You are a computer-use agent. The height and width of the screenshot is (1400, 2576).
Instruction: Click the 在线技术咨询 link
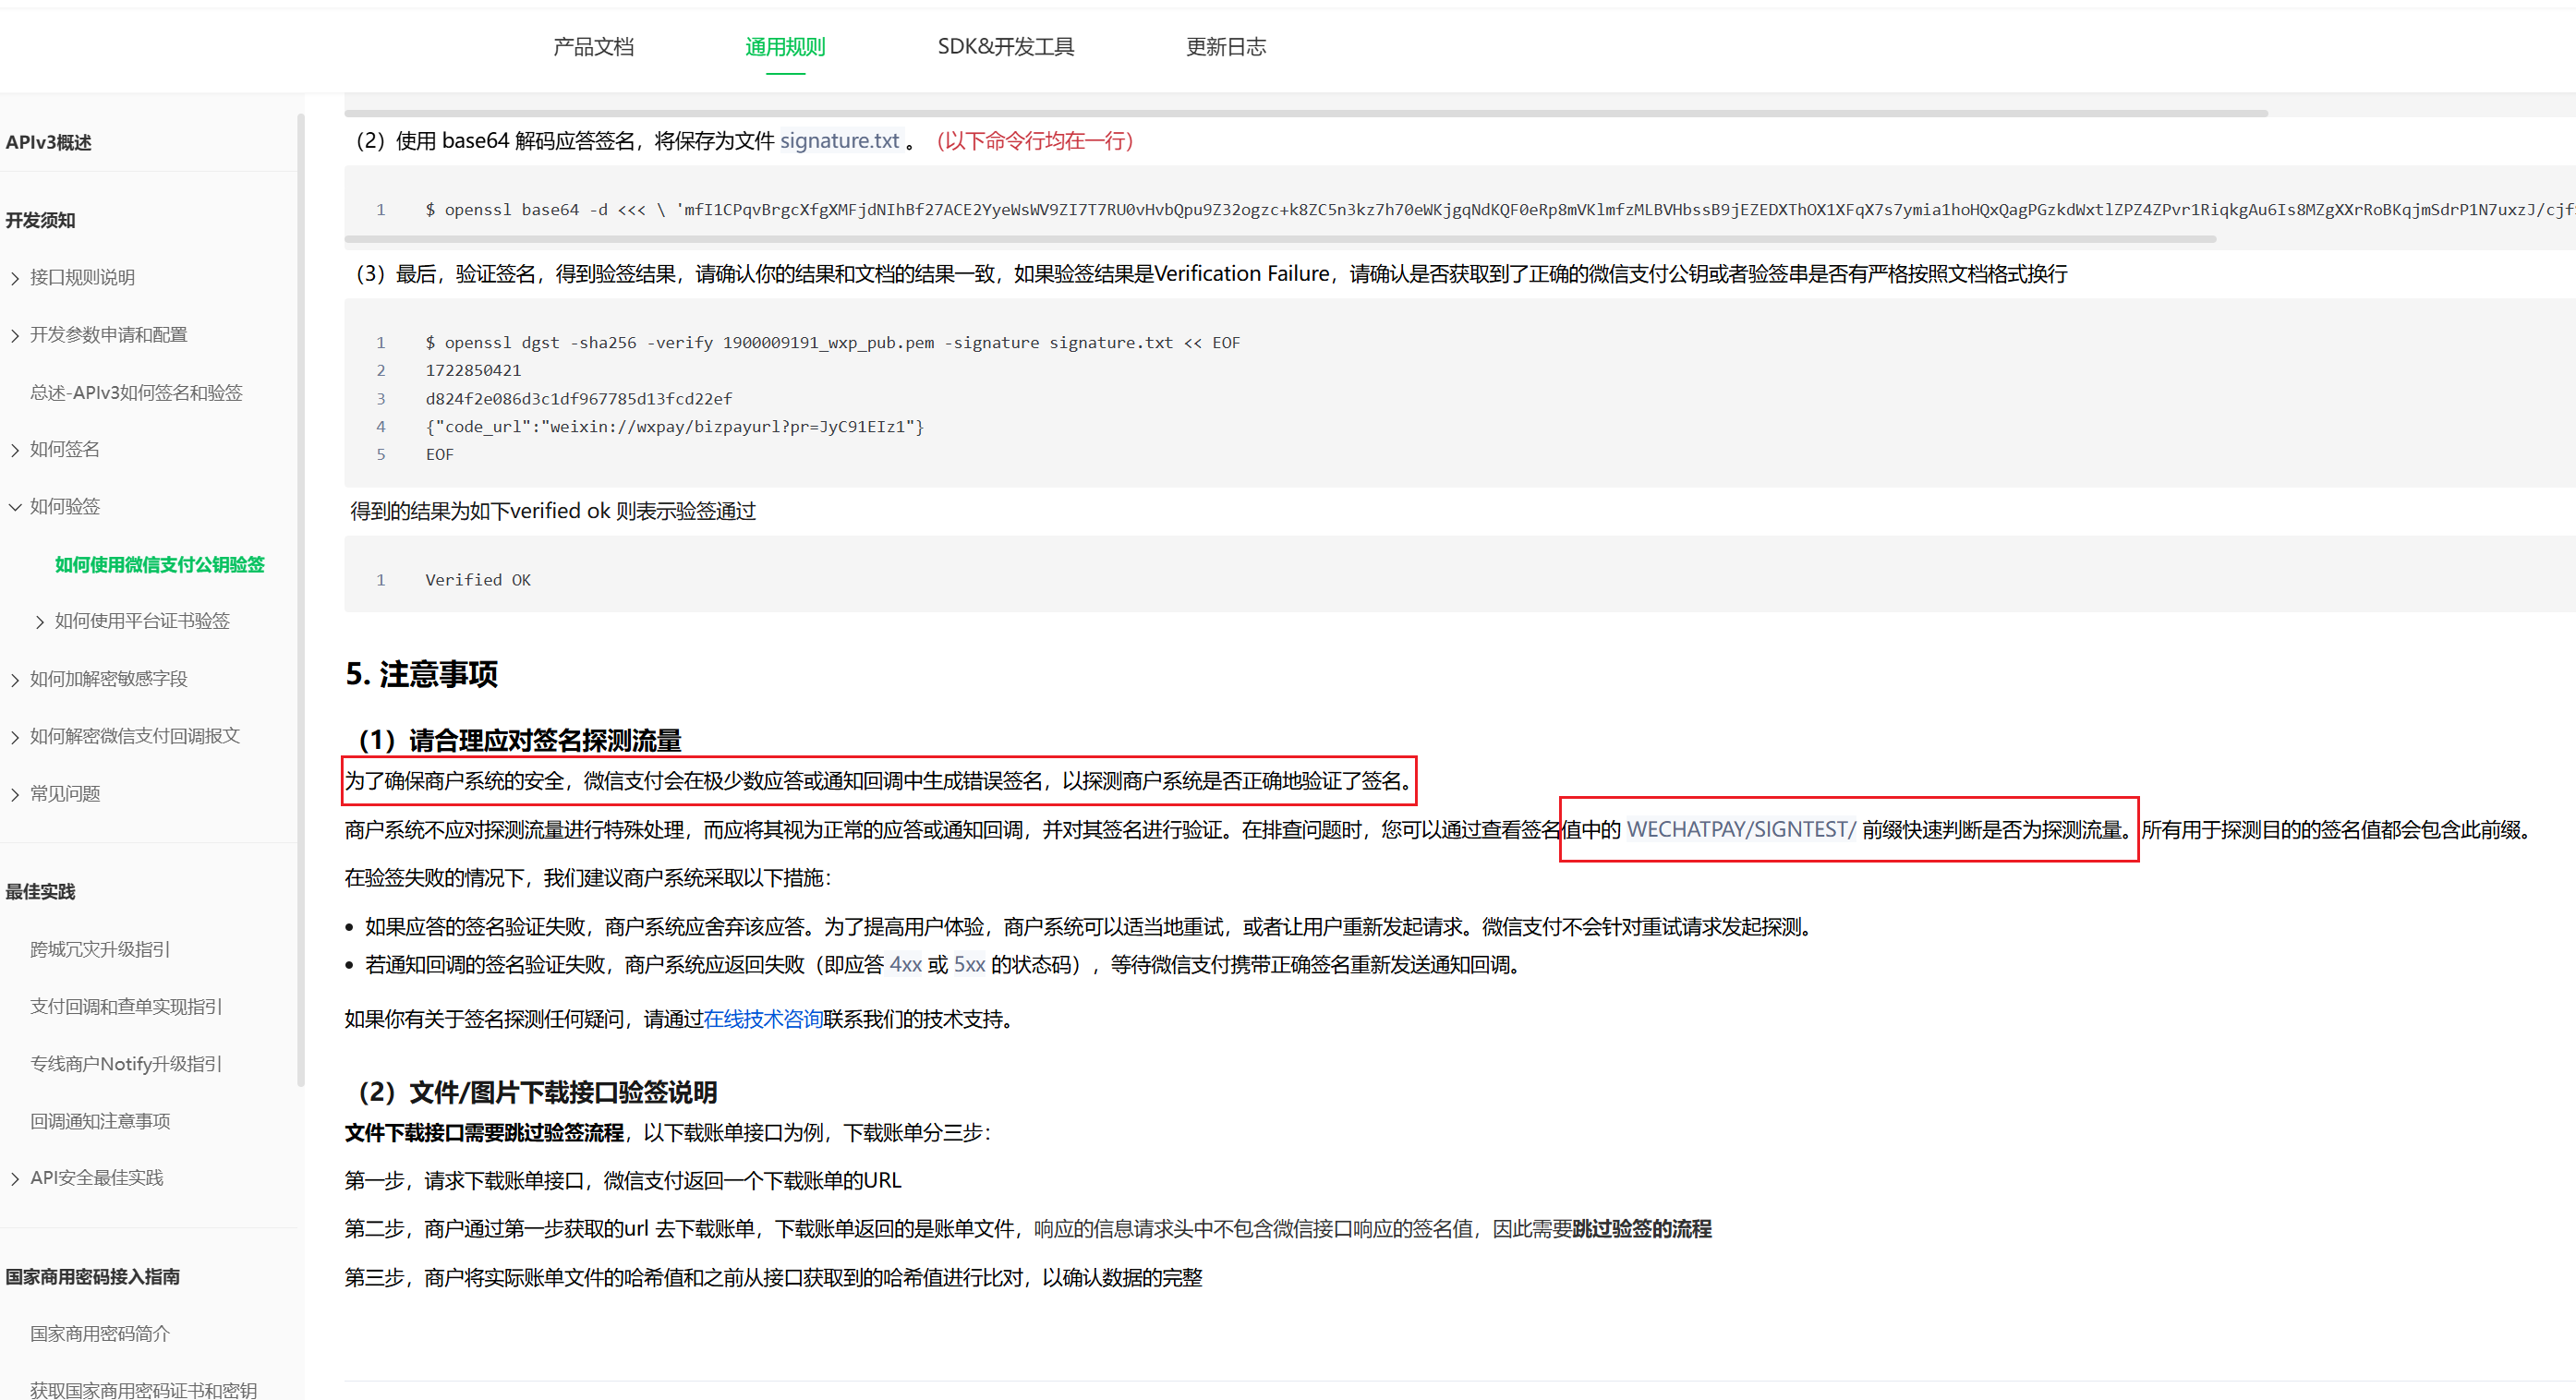[762, 1019]
